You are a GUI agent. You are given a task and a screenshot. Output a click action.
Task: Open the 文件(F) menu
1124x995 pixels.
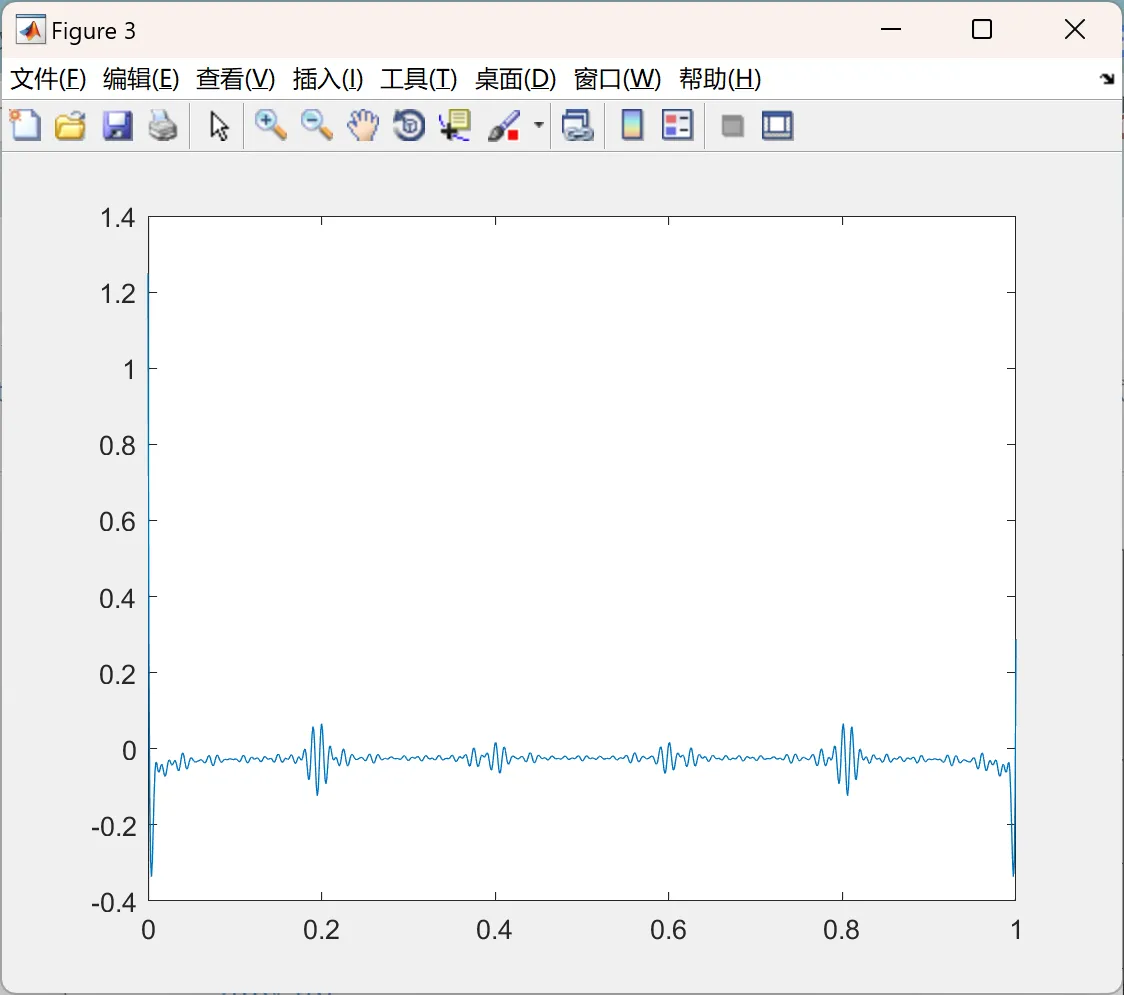click(48, 79)
